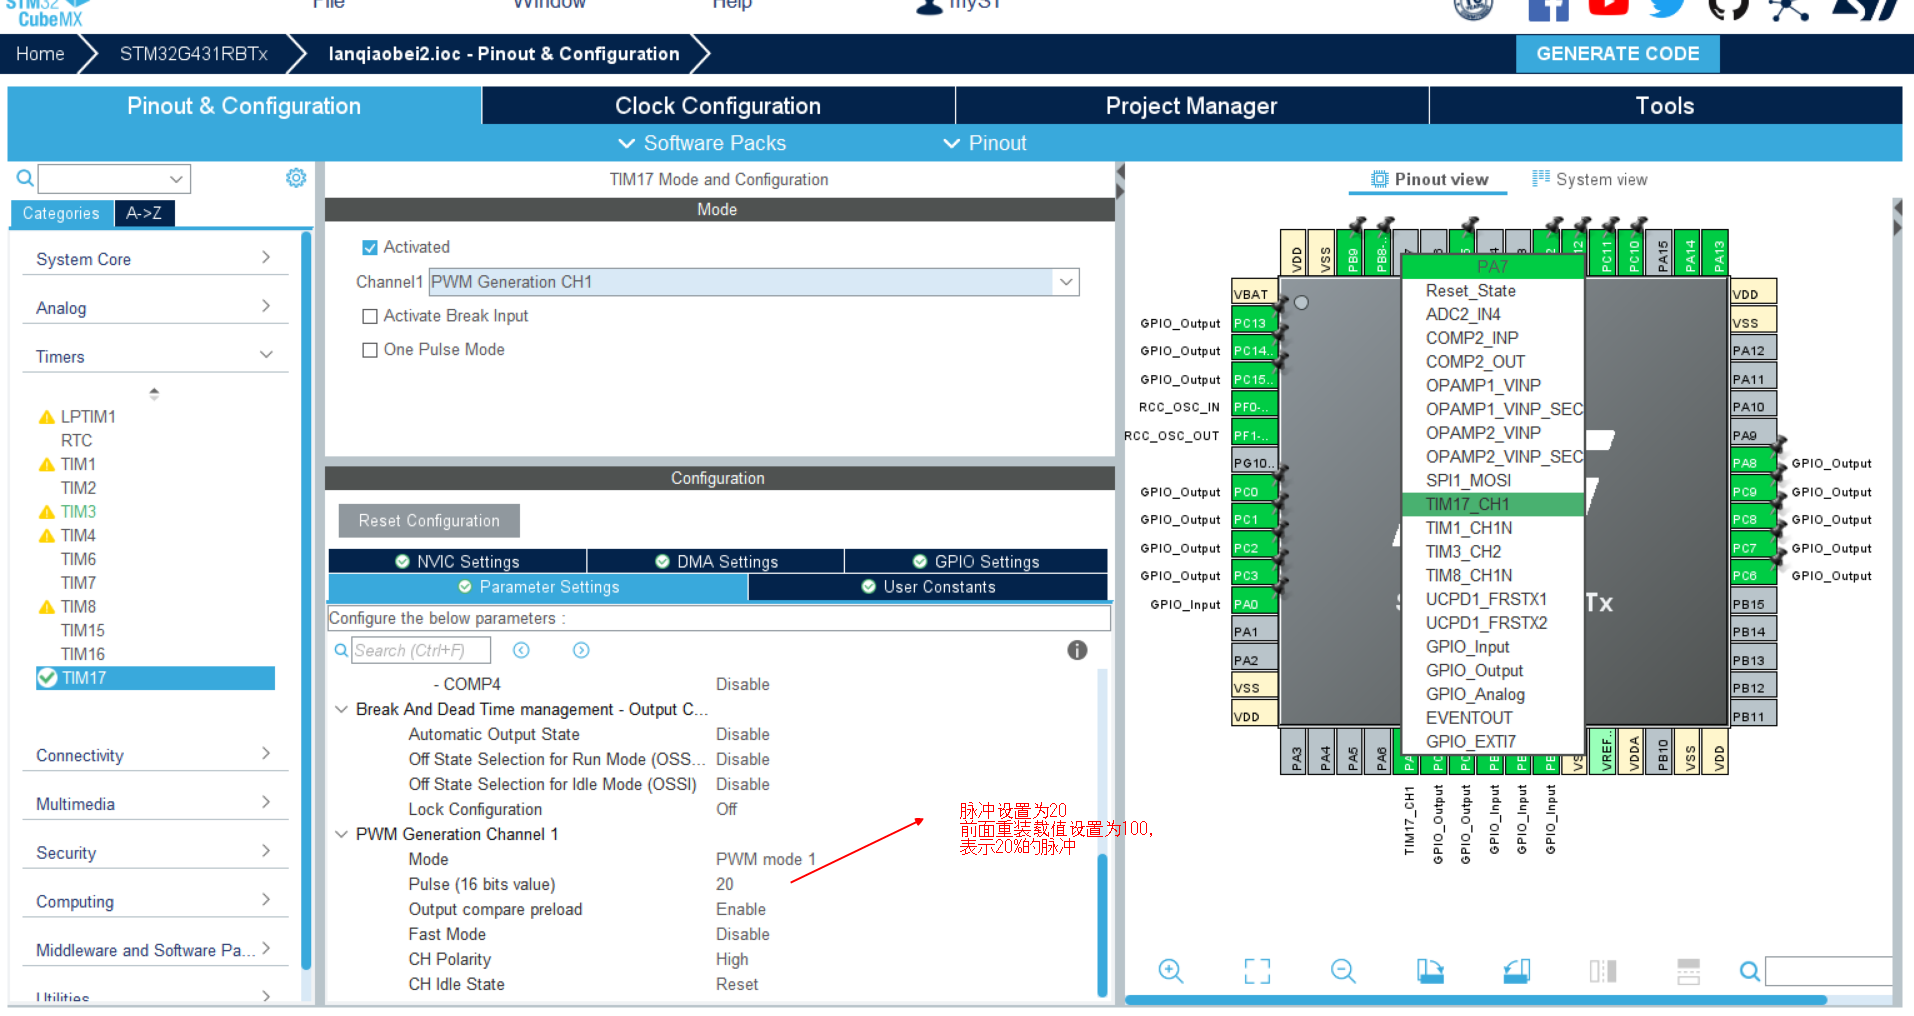Zoom in on the pinout view

coord(1171,970)
